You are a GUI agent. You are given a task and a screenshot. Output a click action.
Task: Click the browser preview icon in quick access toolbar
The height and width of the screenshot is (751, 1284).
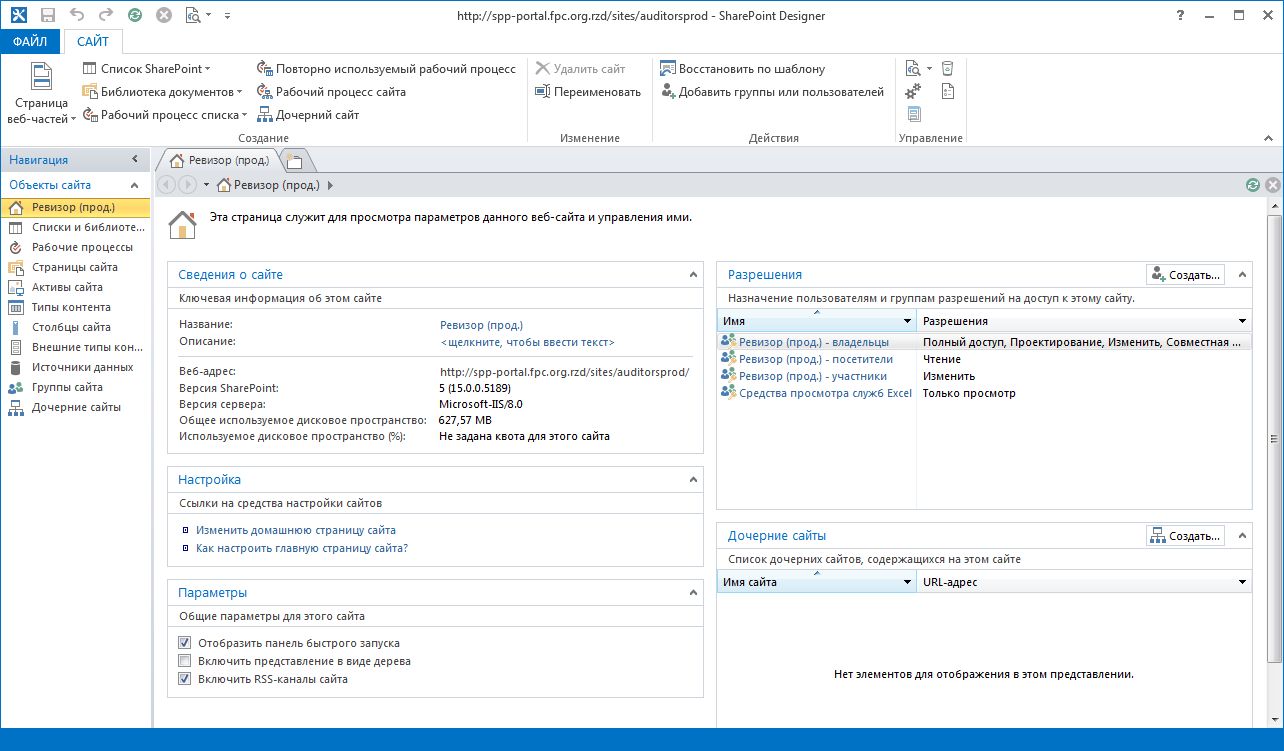click(193, 15)
